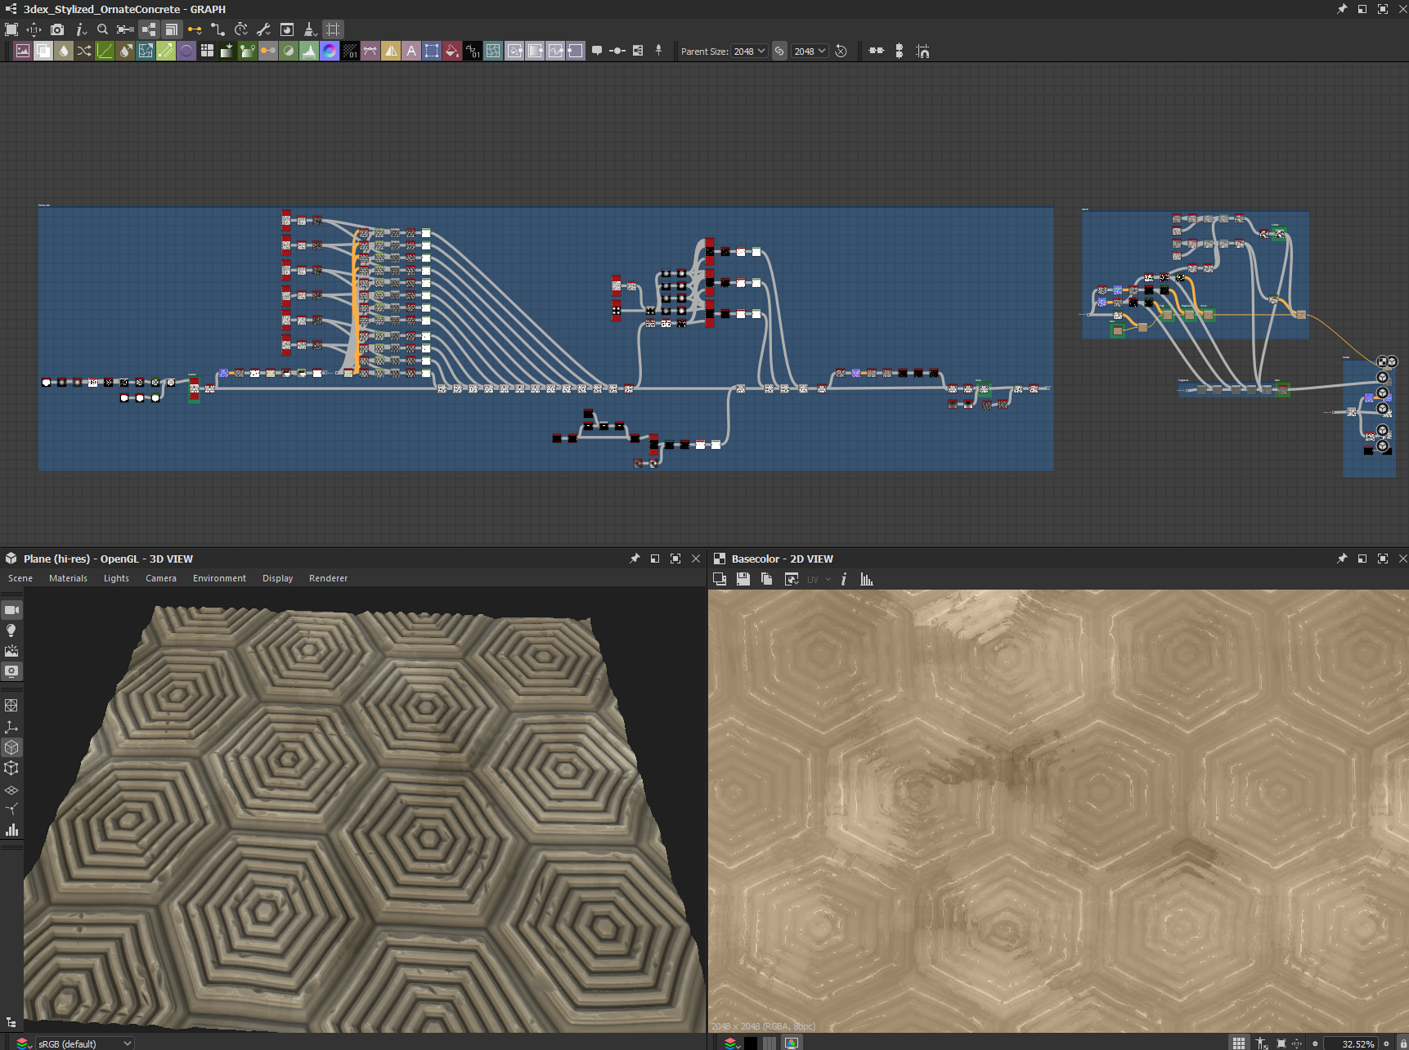The width and height of the screenshot is (1409, 1050).
Task: Align nodes horizontally in the graph toolbar
Action: [877, 51]
